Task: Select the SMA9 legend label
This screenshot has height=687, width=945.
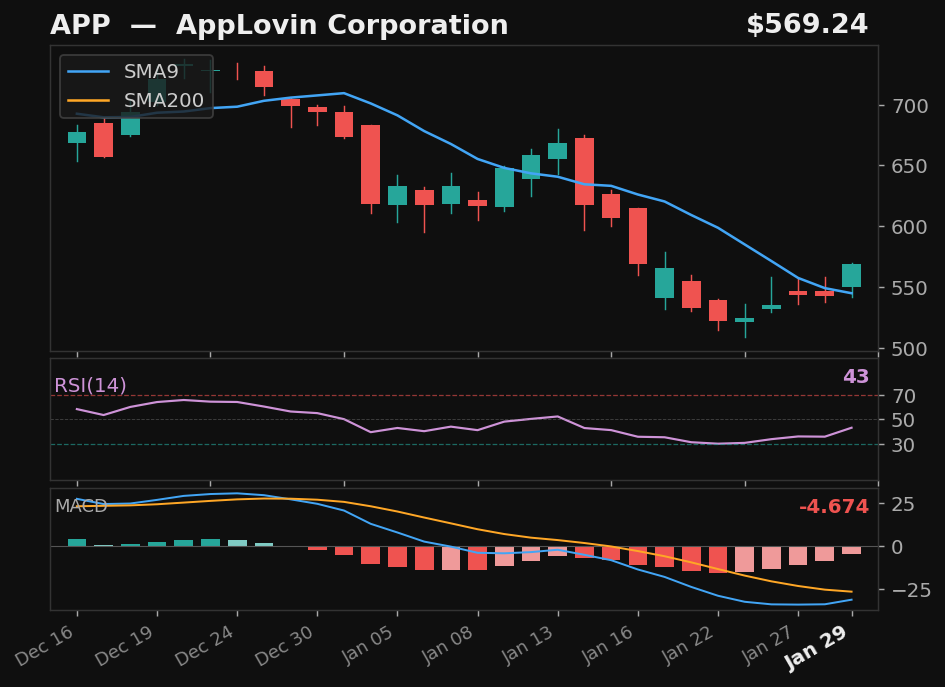Action: pyautogui.click(x=151, y=72)
